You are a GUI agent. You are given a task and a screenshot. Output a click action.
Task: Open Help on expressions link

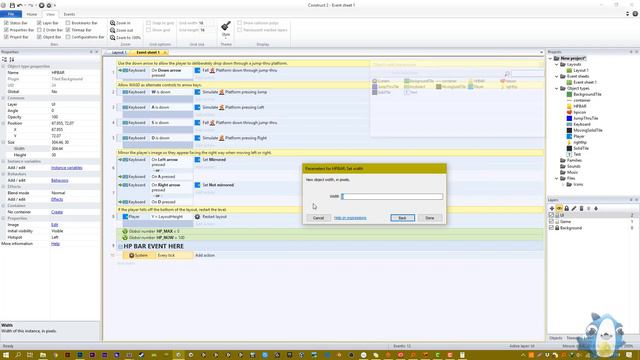(350, 218)
